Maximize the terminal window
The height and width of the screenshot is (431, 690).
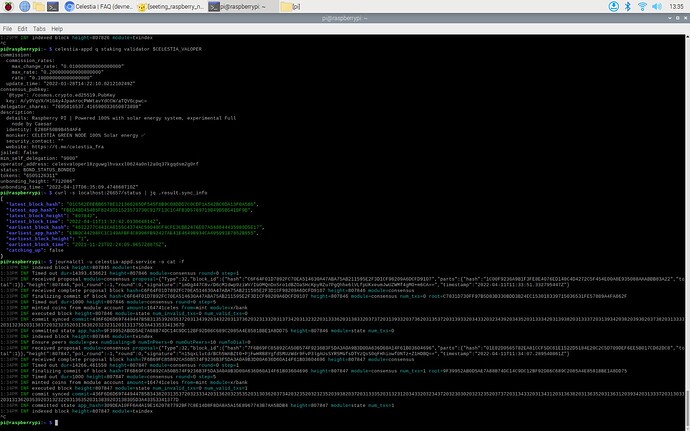pyautogui.click(x=678, y=18)
